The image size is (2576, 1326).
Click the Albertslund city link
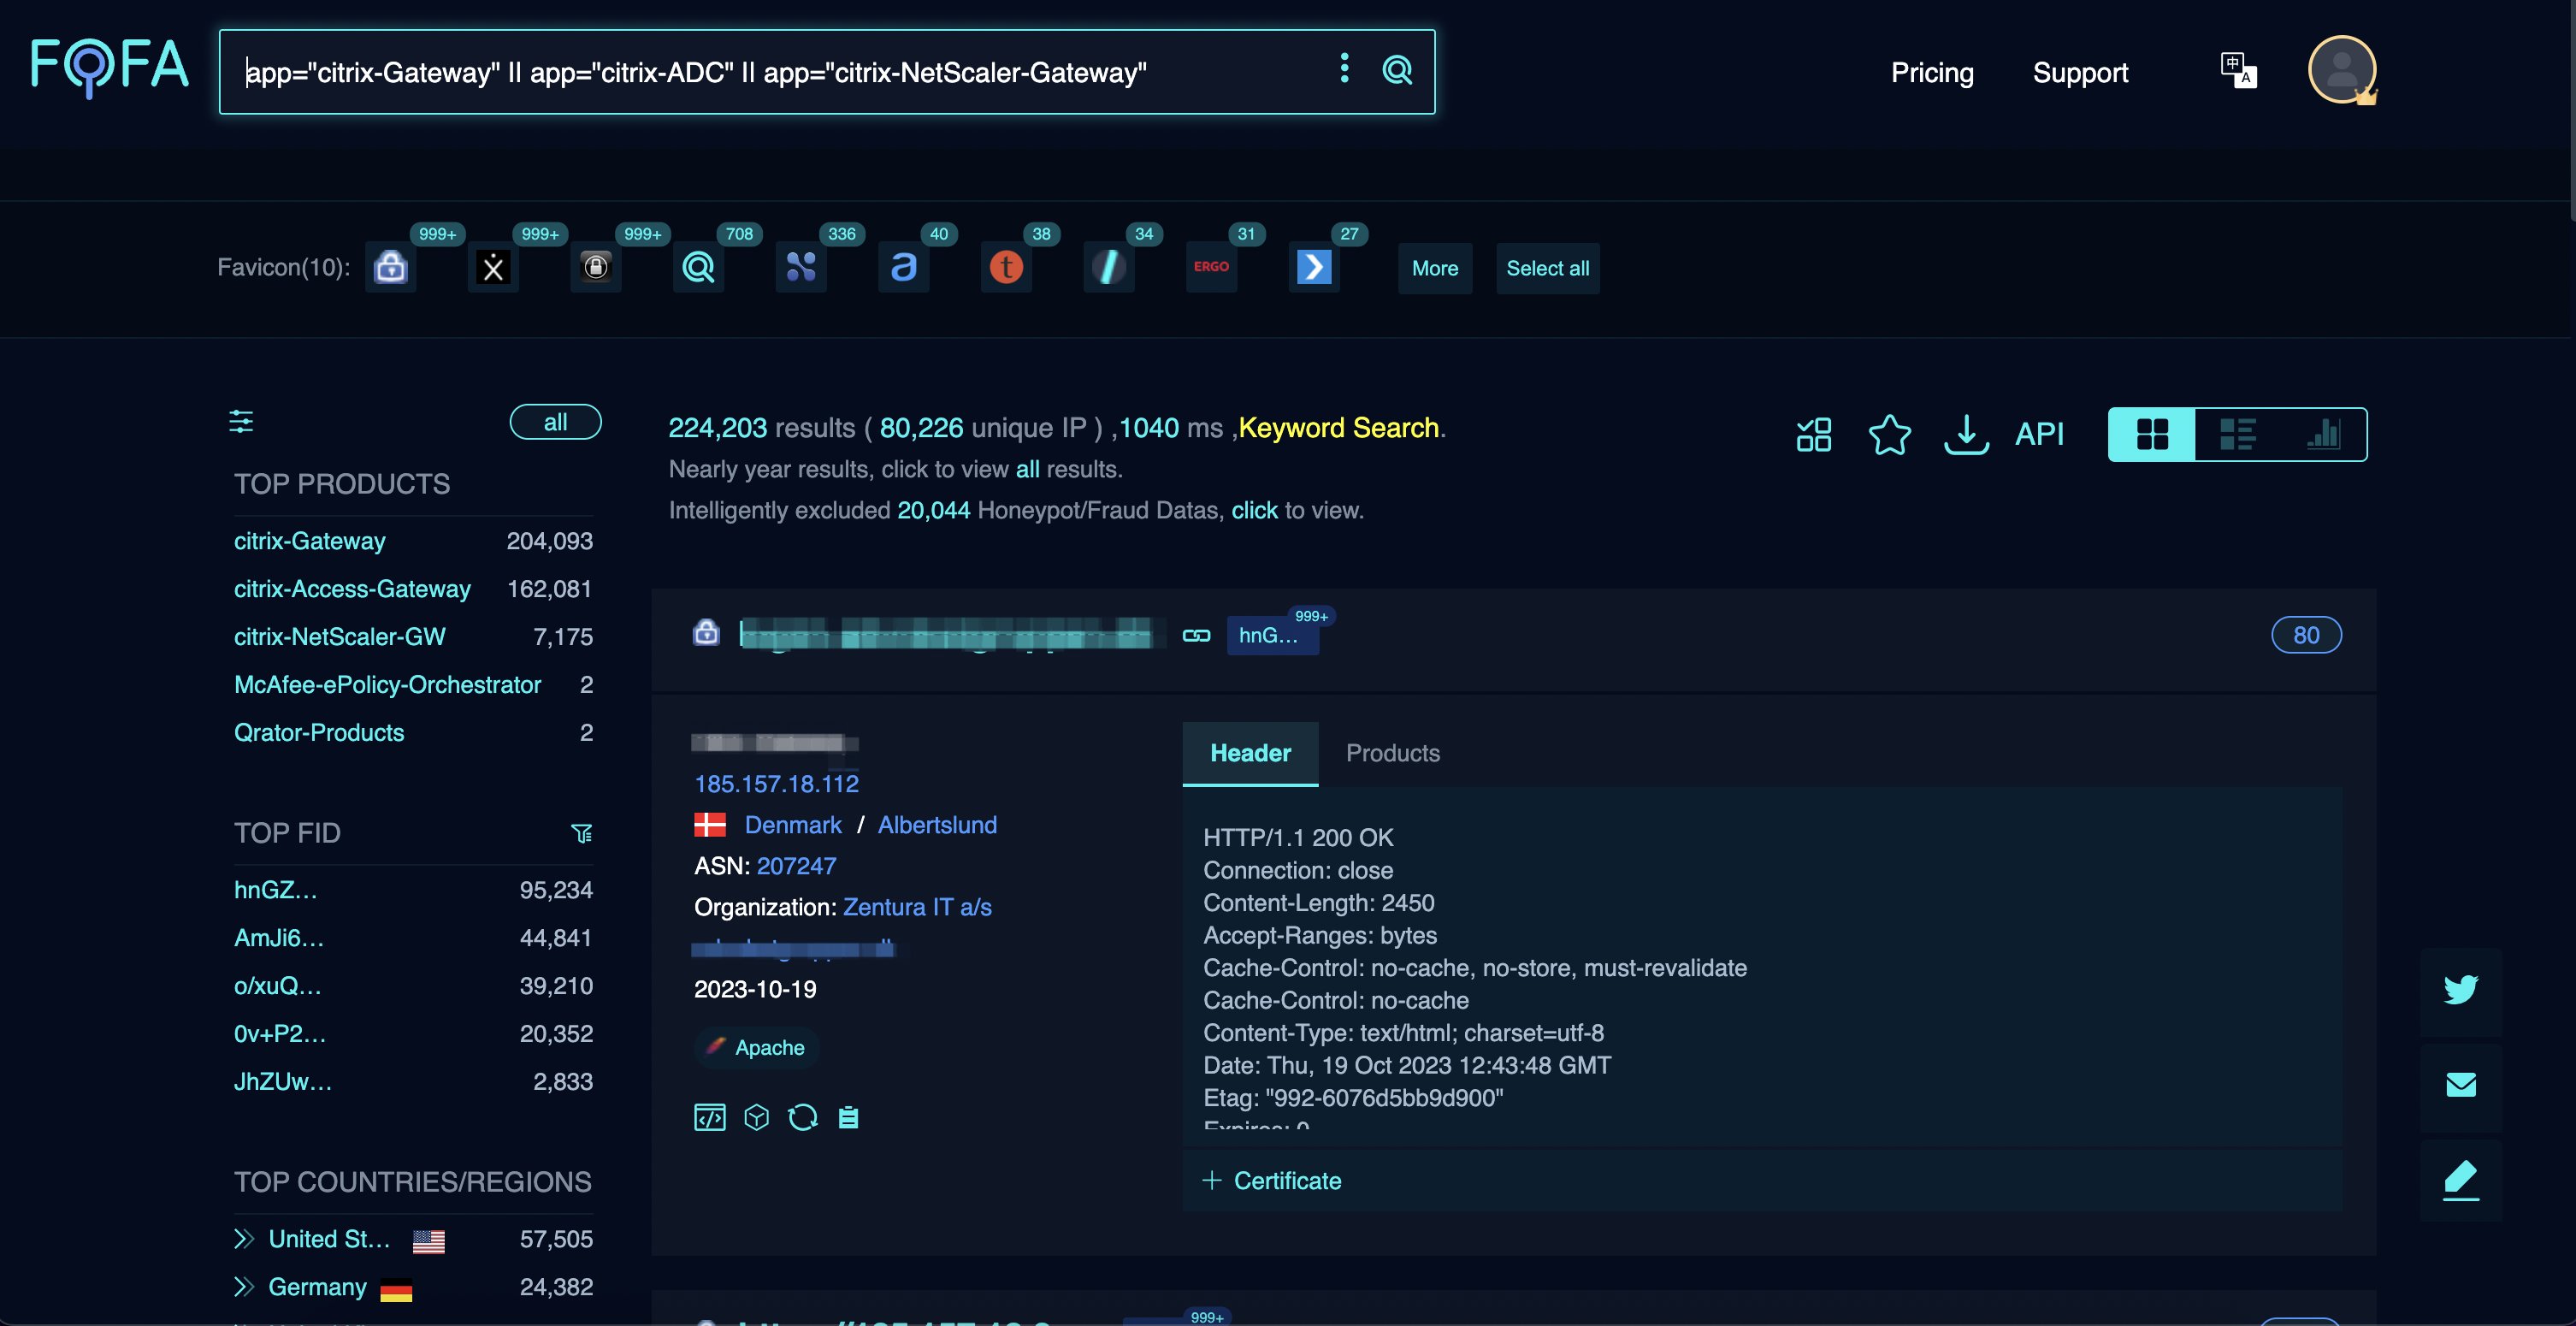937,825
